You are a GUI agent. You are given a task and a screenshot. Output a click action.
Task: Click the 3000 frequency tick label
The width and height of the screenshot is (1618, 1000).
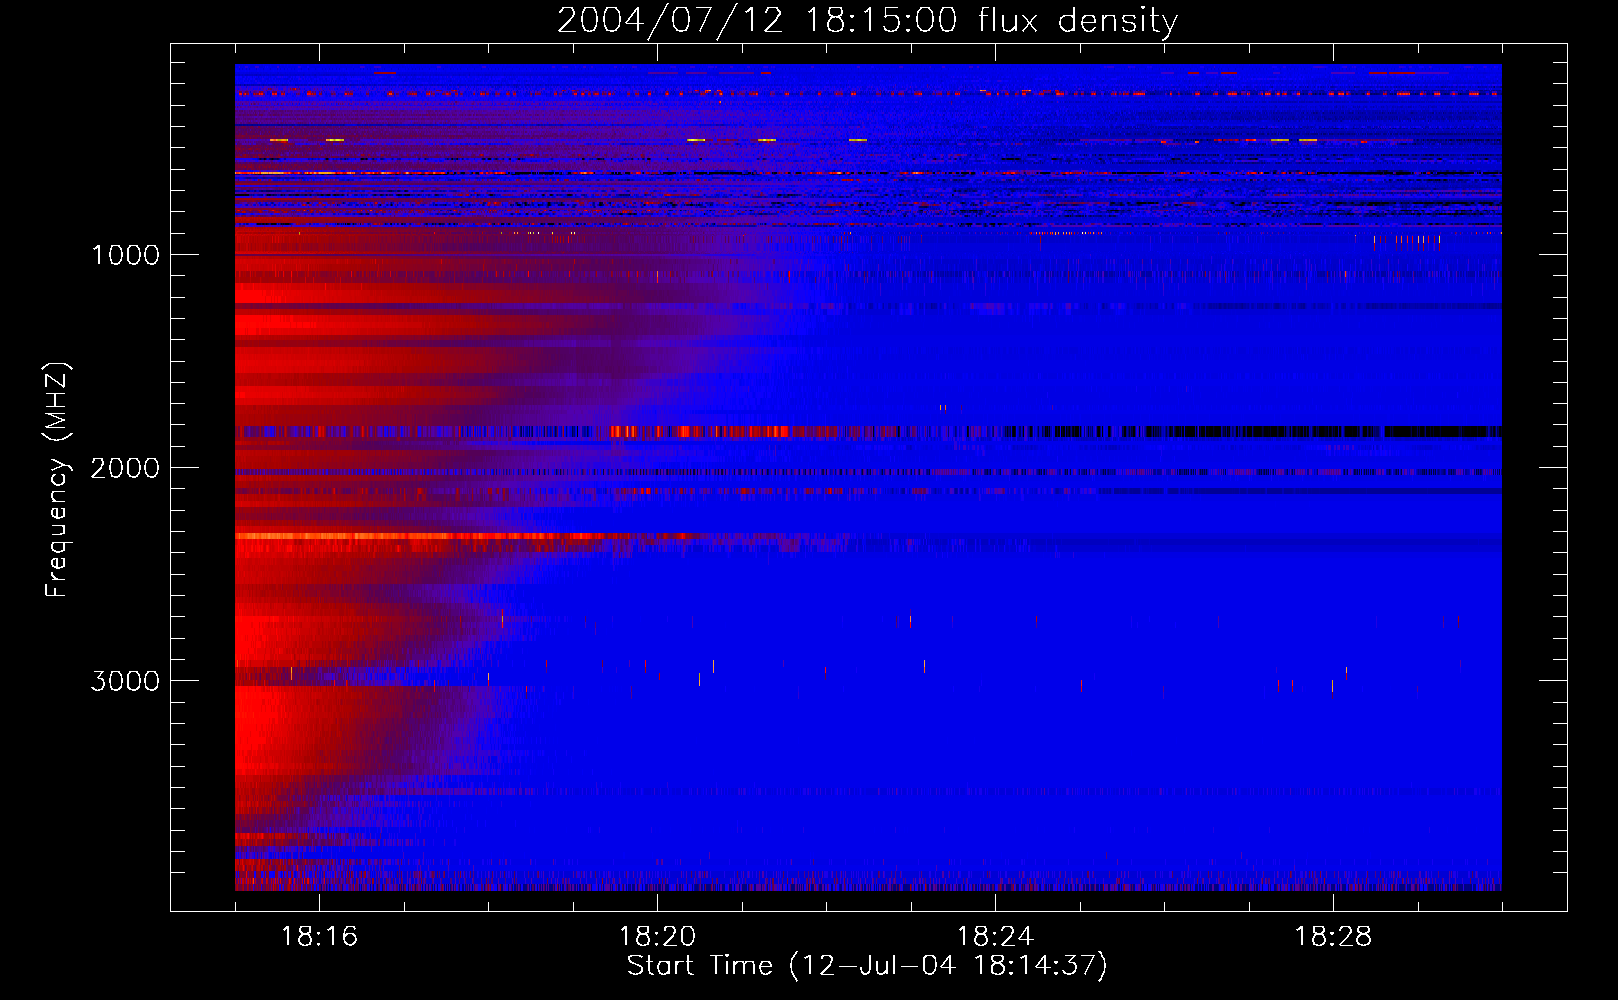(125, 681)
